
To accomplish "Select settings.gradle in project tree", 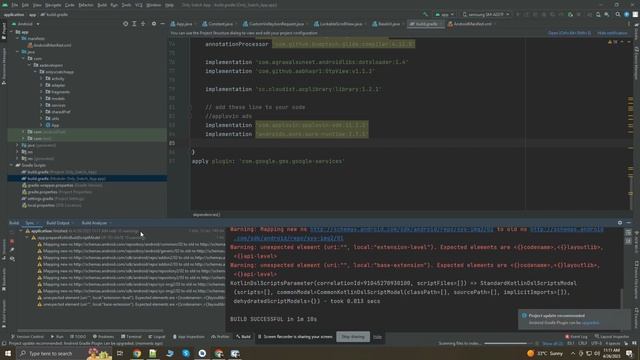I will (53, 199).
